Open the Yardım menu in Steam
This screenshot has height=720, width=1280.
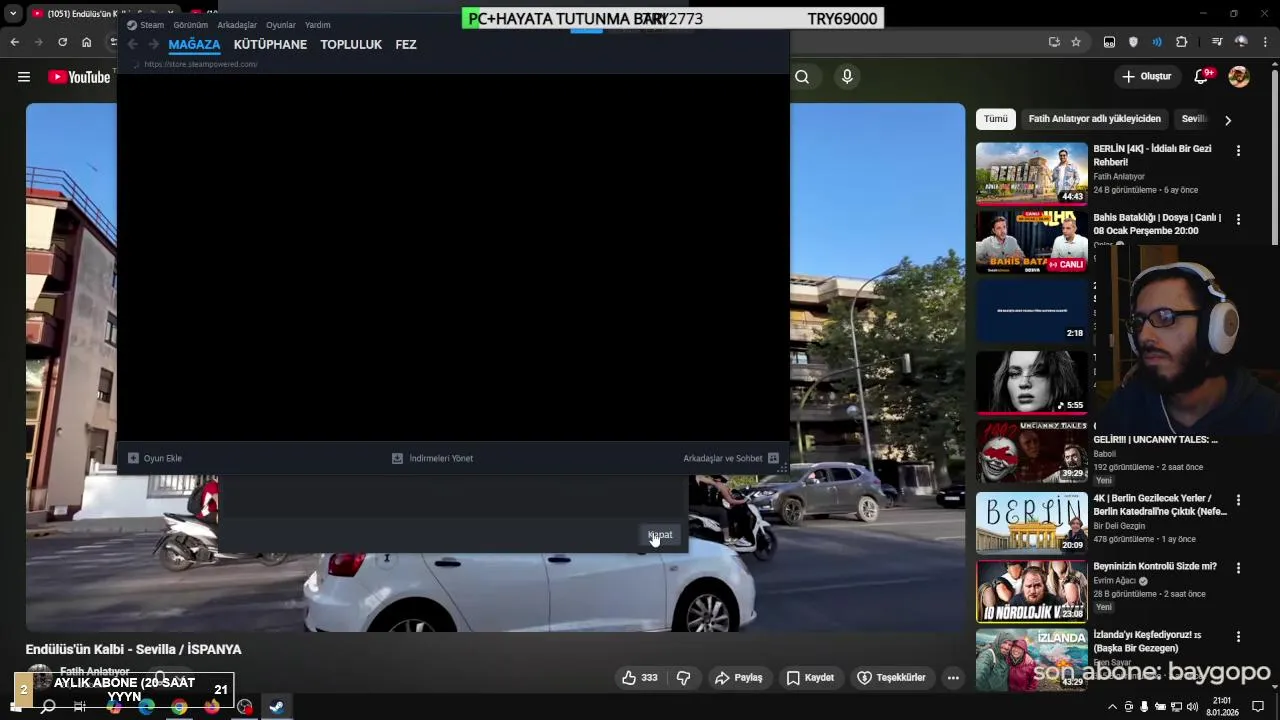click(x=317, y=25)
